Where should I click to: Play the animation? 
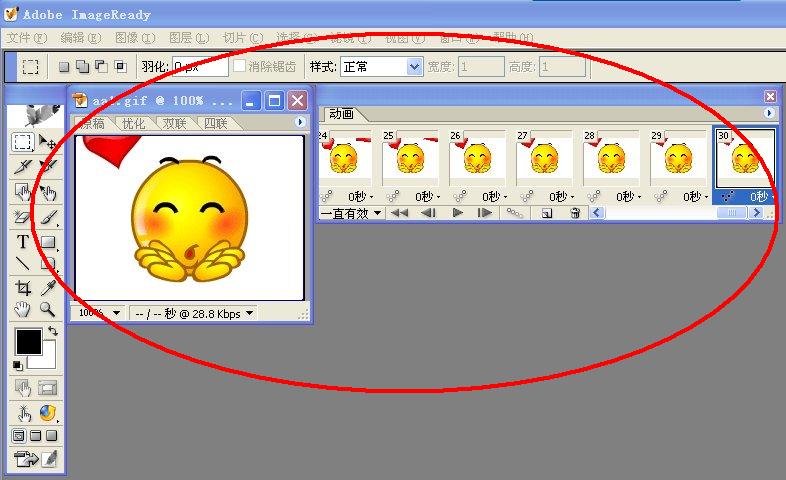click(457, 213)
